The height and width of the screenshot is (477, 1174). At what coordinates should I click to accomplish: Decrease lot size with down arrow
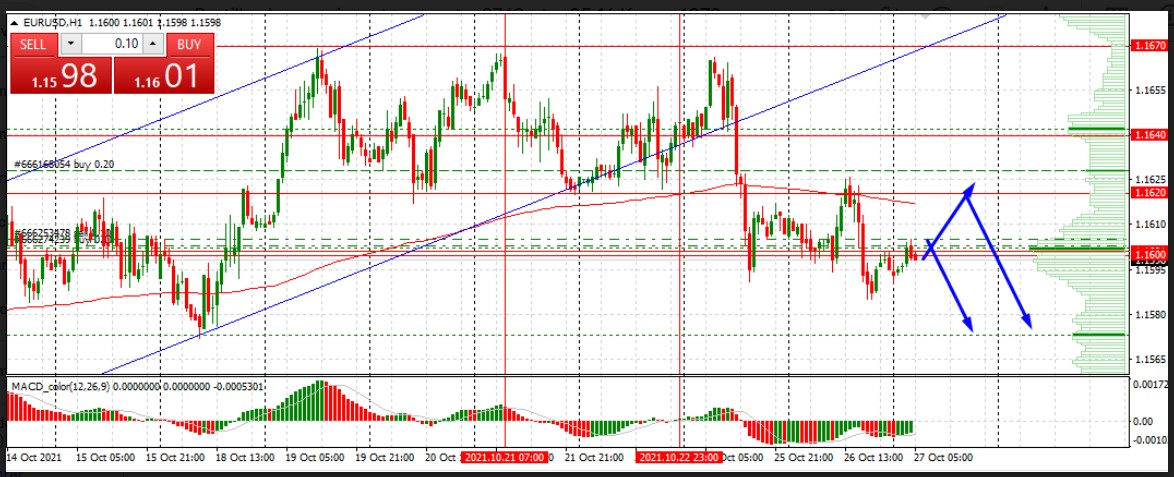pyautogui.click(x=70, y=44)
